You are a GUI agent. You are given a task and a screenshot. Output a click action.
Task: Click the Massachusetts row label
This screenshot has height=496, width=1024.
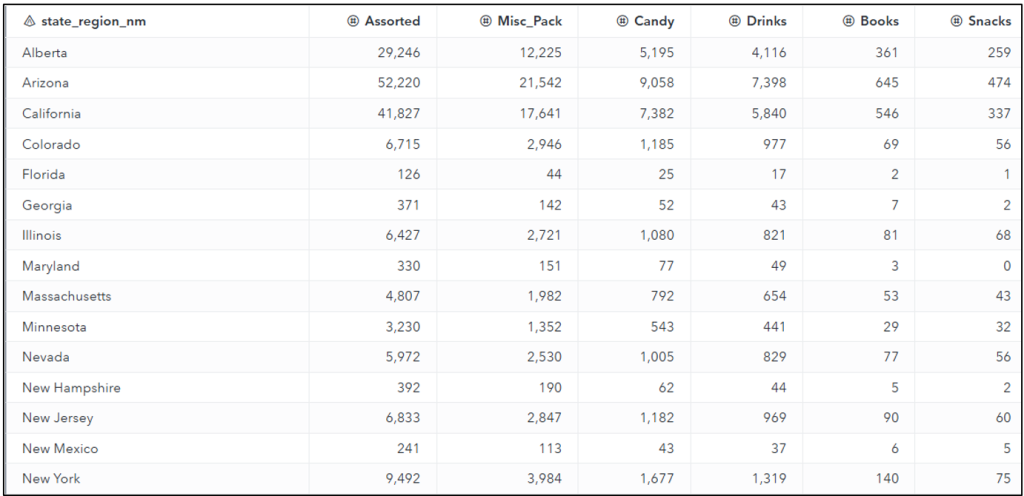pyautogui.click(x=67, y=296)
